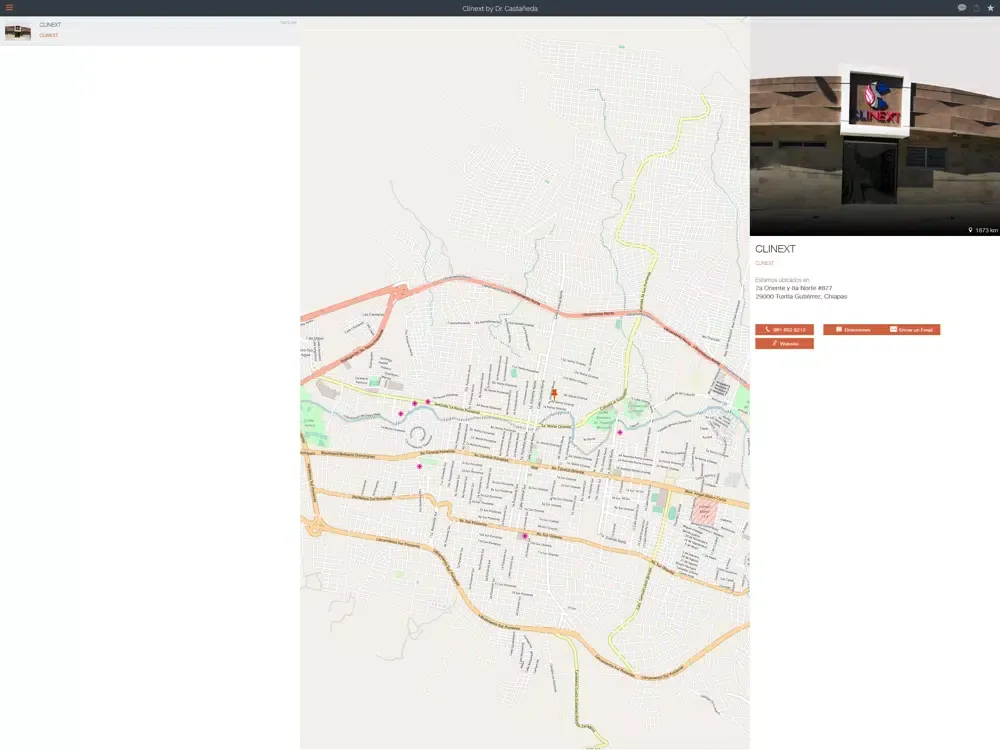This screenshot has height=750, width=1000.
Task: Mark favorite with the star icon
Action: [990, 8]
